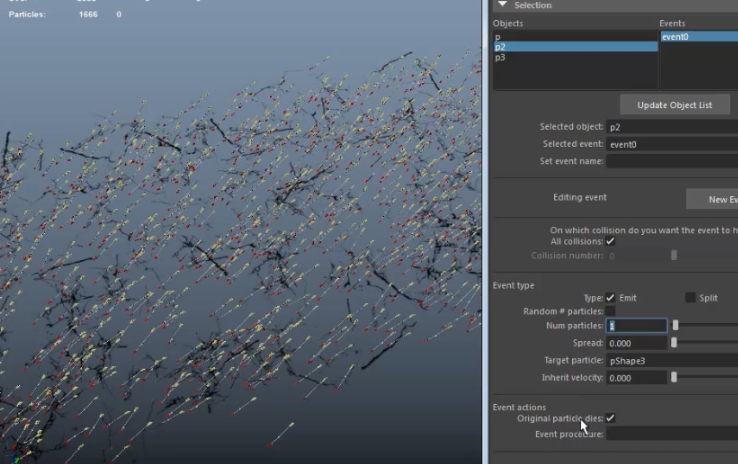Click the Spread slider handle
738x464 pixels.
click(674, 343)
